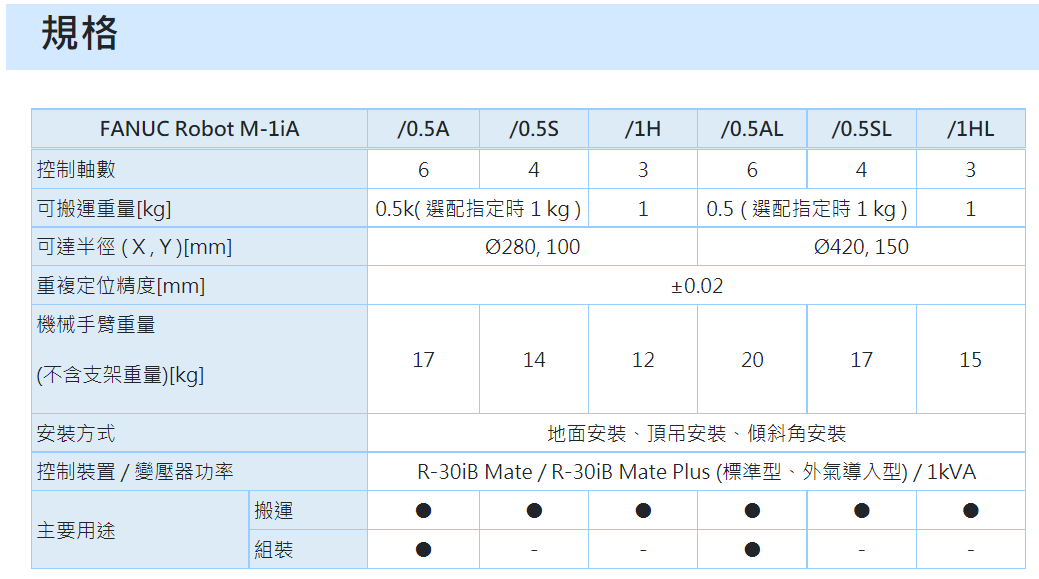Screen dimensions: 1039x579
Task: Click the 規格 heading
Action: pyautogui.click(x=80, y=33)
